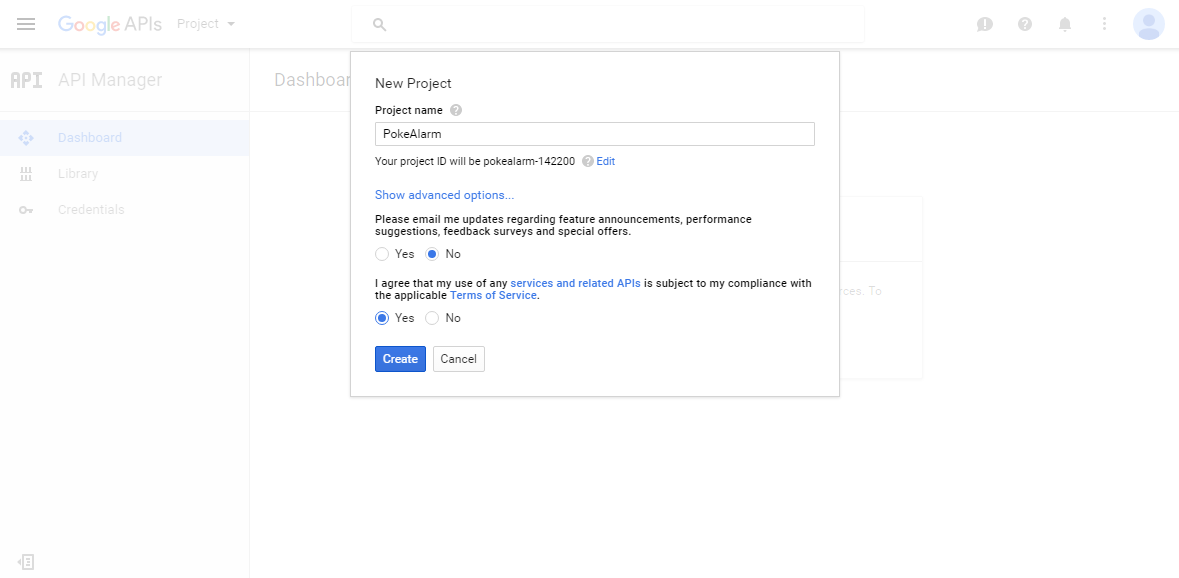Click the help icon beside Project name
Screen dimensions: 1179x578
click(456, 110)
